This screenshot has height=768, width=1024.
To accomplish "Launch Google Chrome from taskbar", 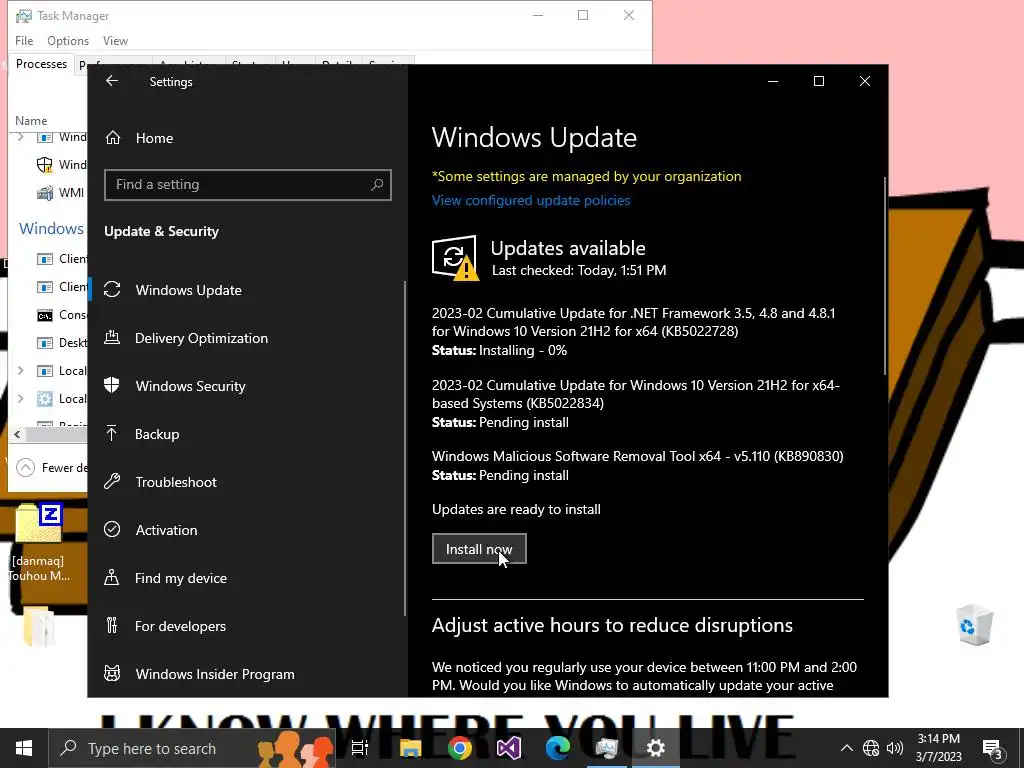I will click(x=460, y=748).
